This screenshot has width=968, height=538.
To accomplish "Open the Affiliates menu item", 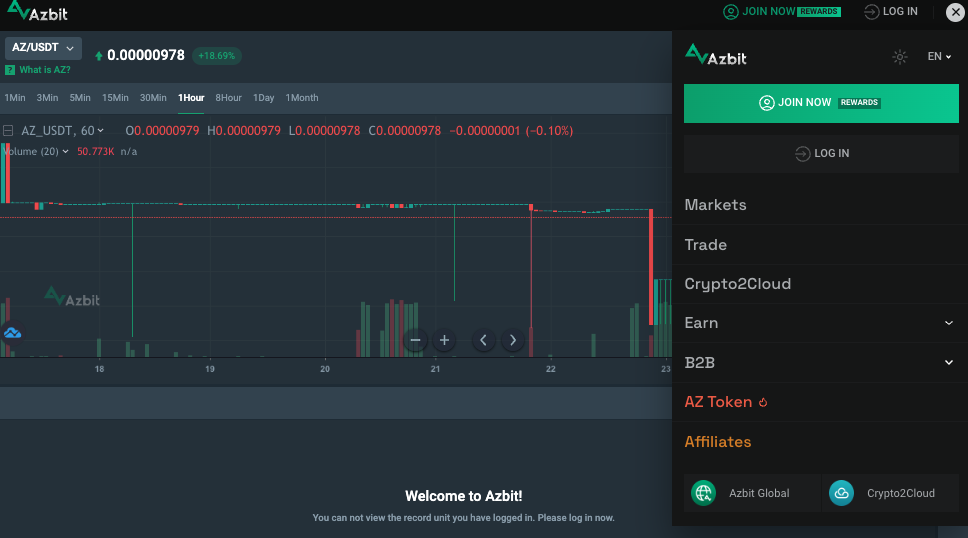I will click(718, 442).
